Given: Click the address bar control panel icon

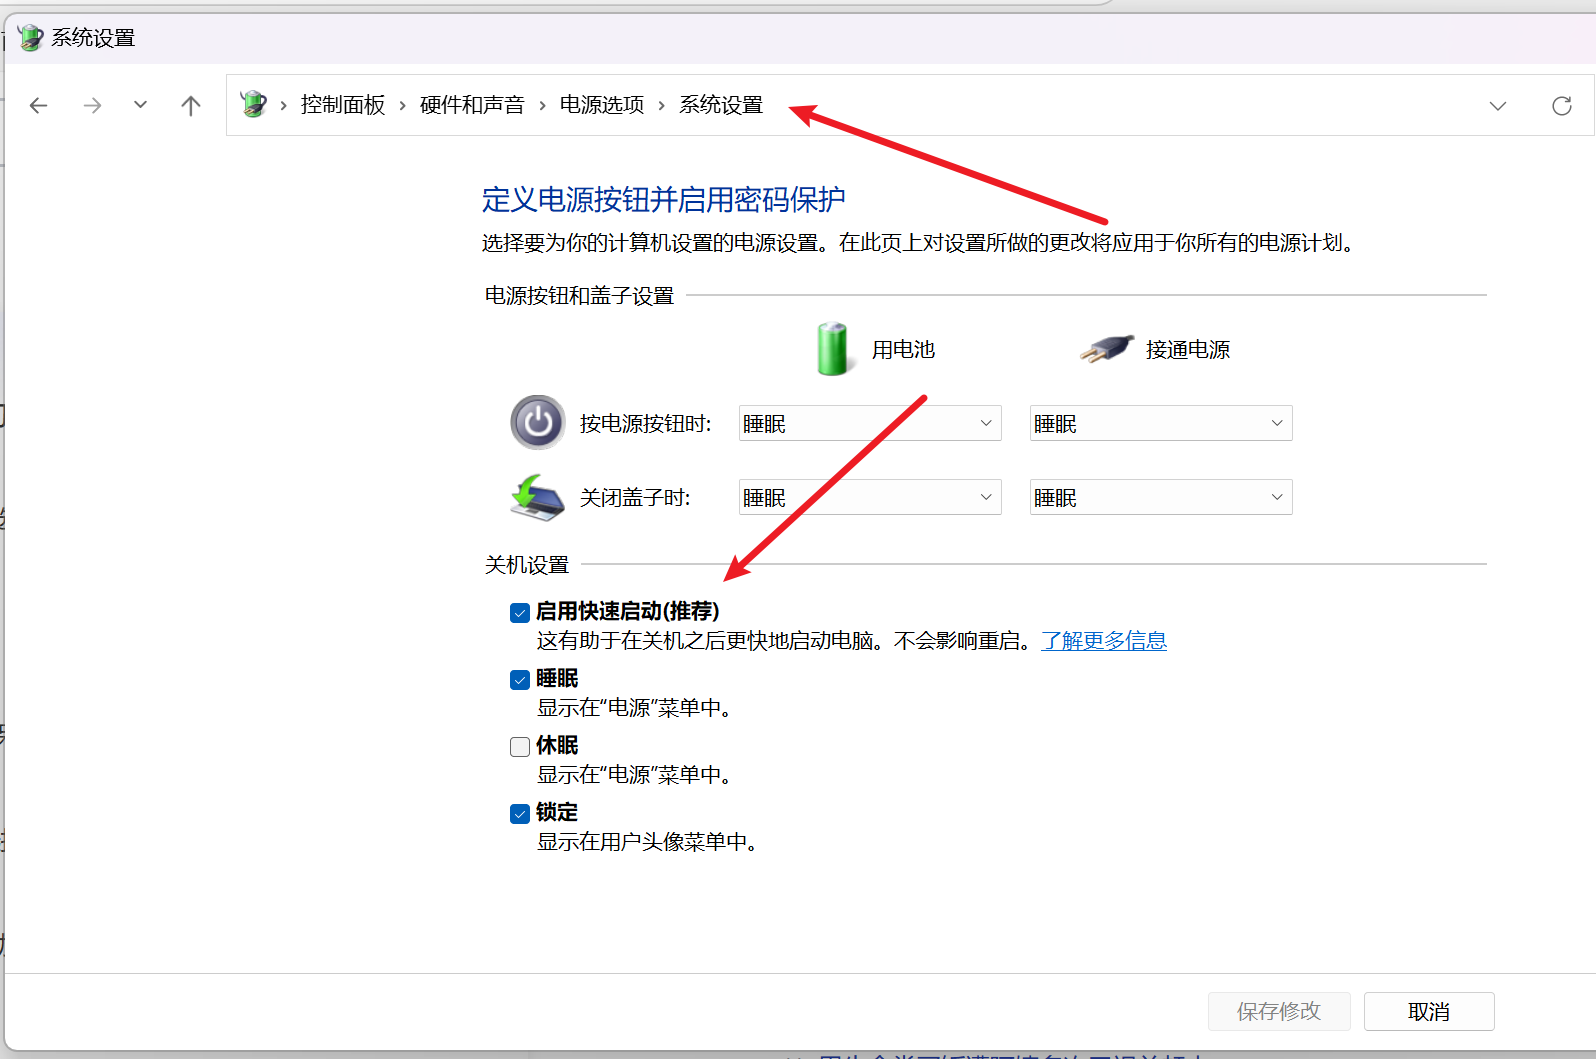Looking at the screenshot, I should (254, 104).
